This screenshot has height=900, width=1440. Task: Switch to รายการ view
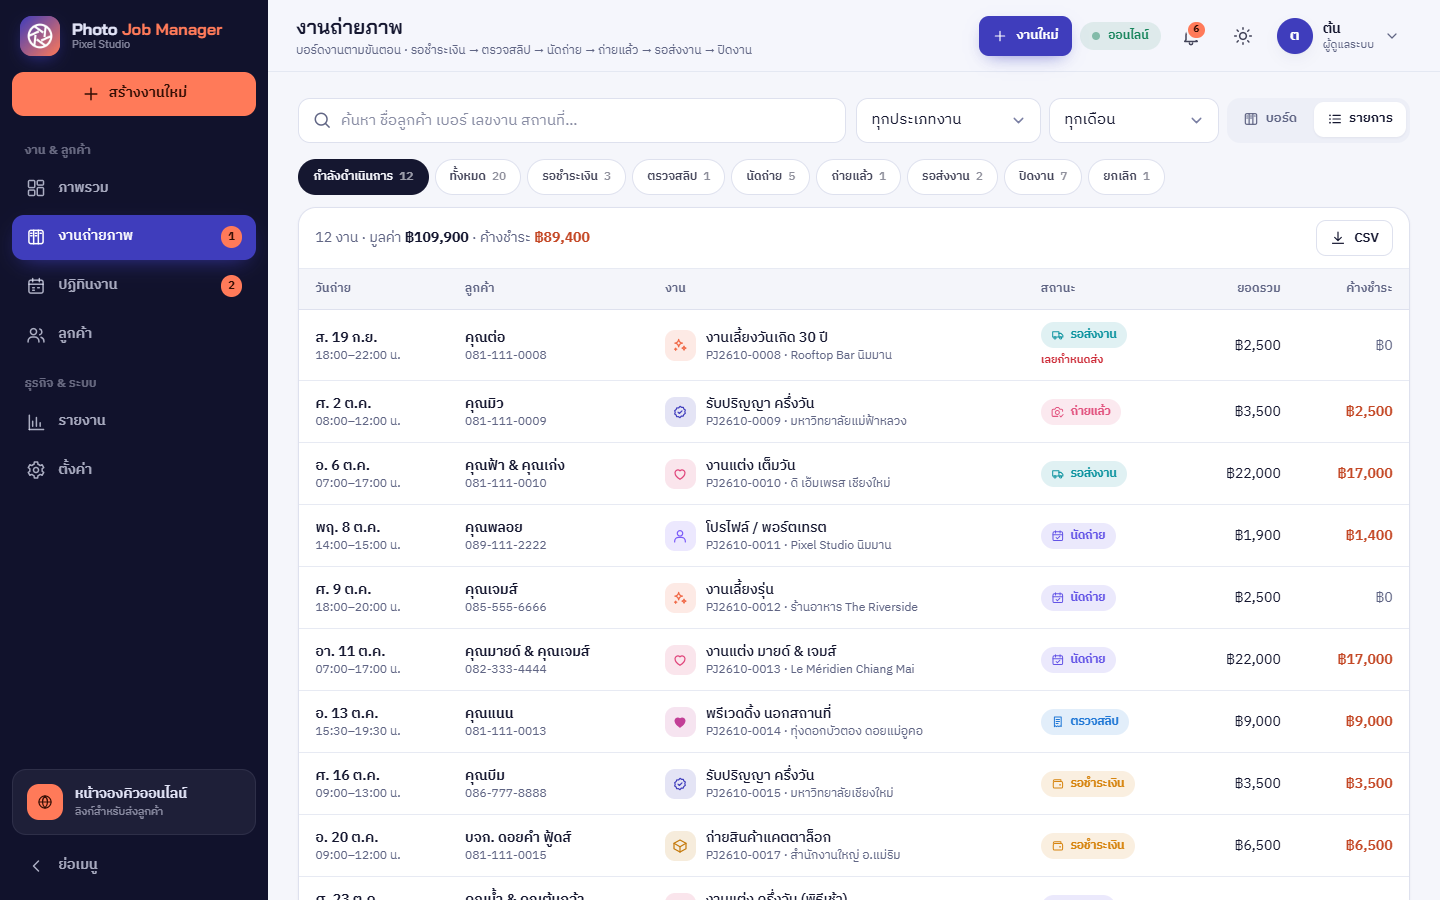click(x=1360, y=119)
